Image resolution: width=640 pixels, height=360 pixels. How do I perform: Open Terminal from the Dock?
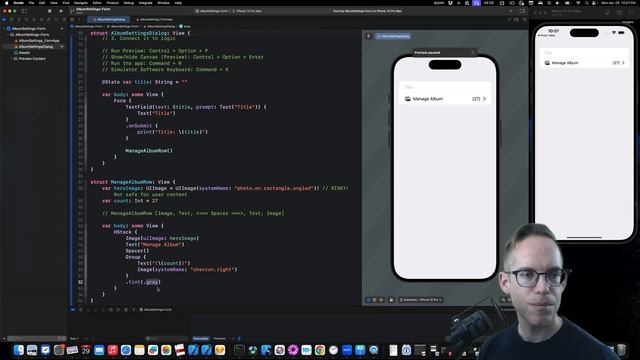pos(239,350)
